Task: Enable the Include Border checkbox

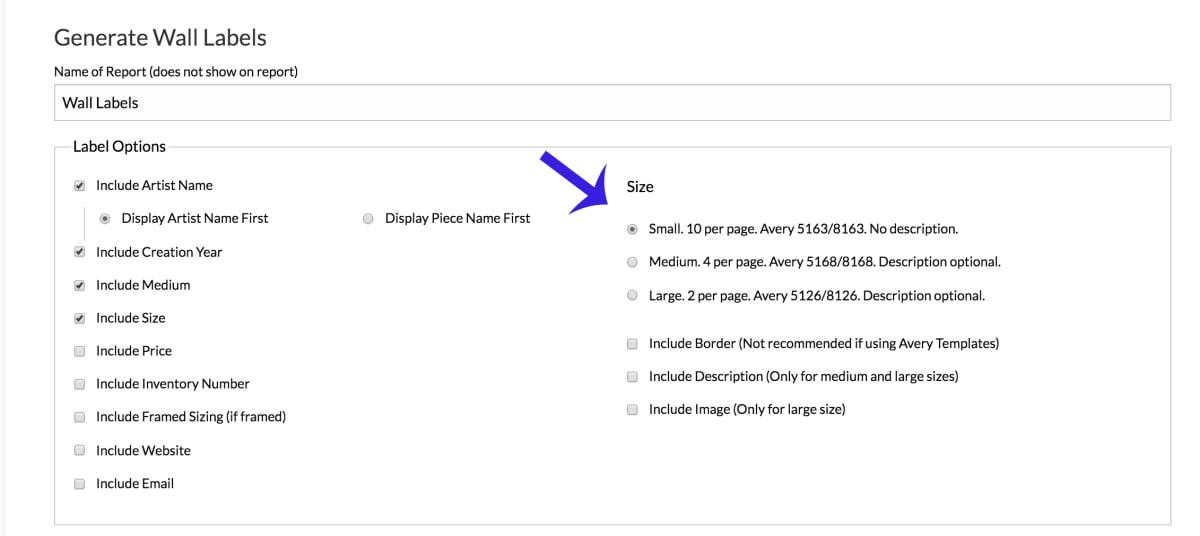Action: (x=632, y=344)
